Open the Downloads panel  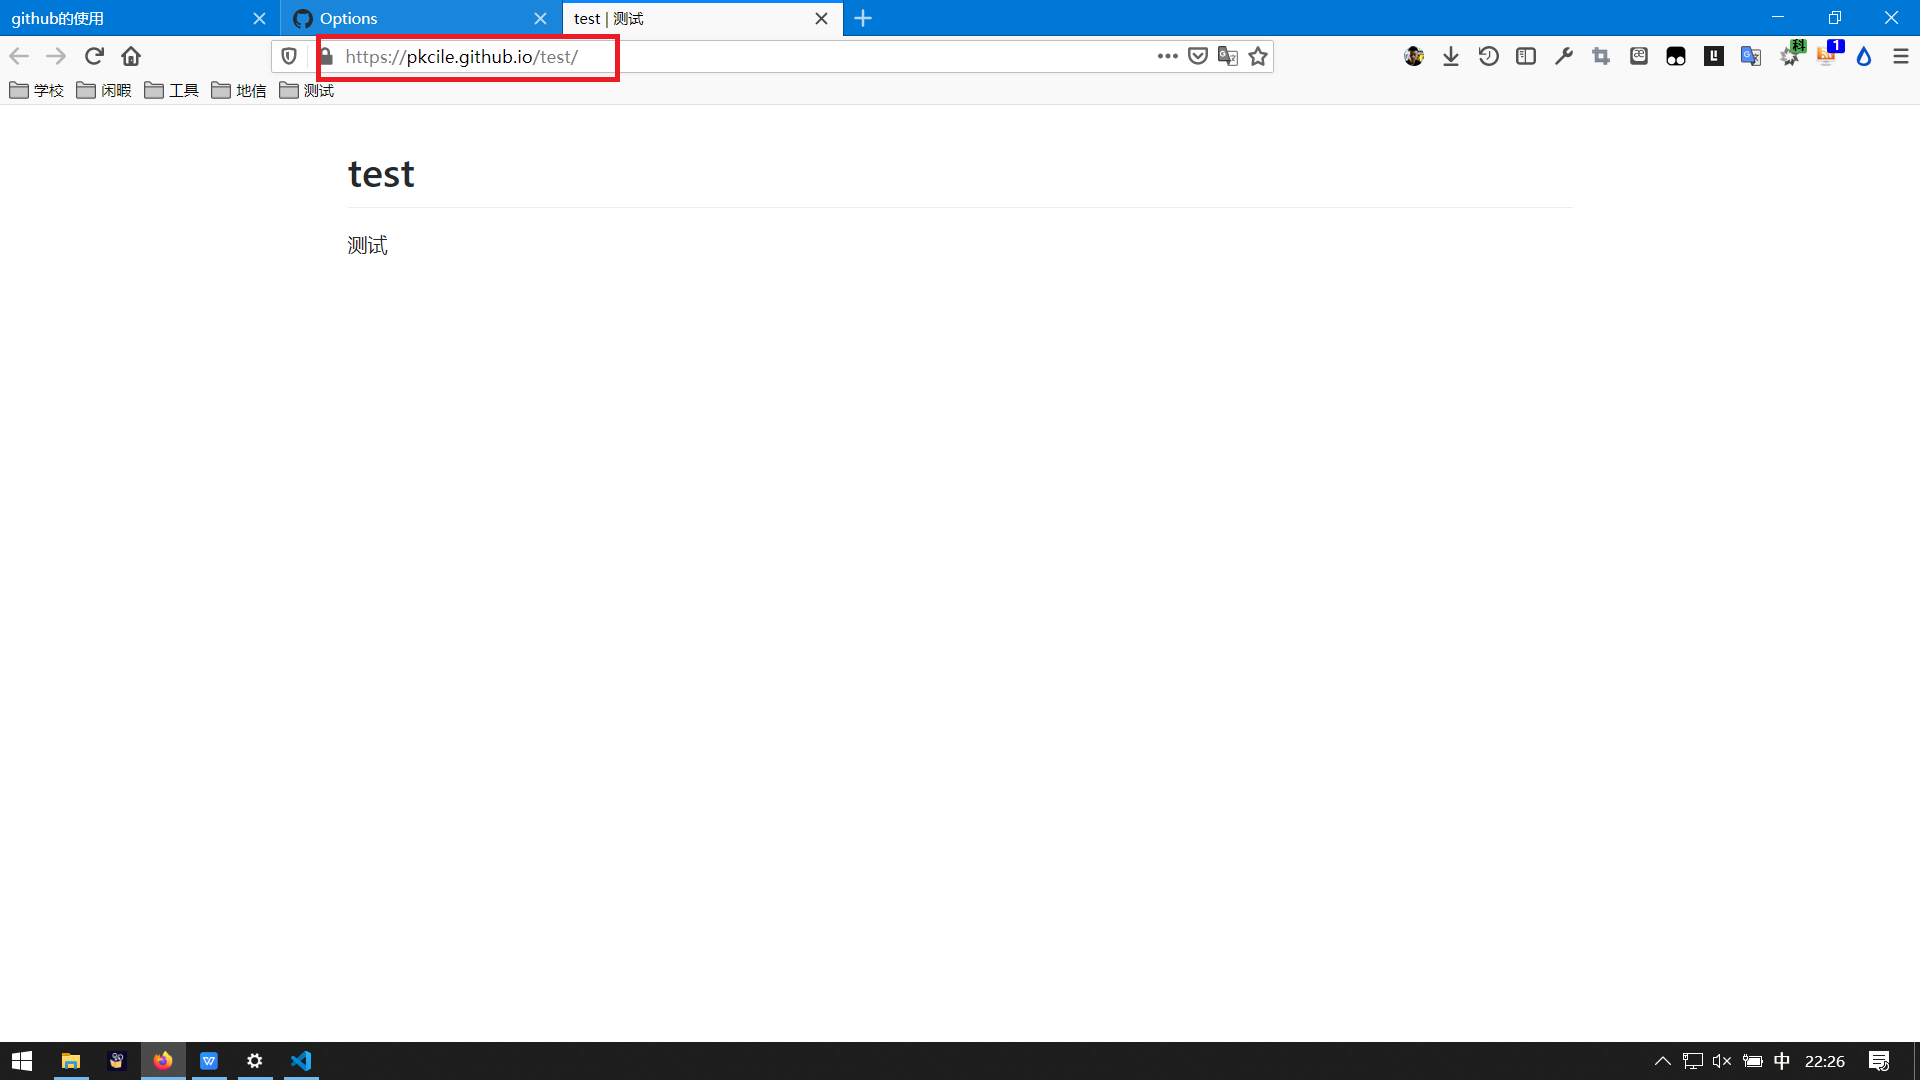(1451, 56)
